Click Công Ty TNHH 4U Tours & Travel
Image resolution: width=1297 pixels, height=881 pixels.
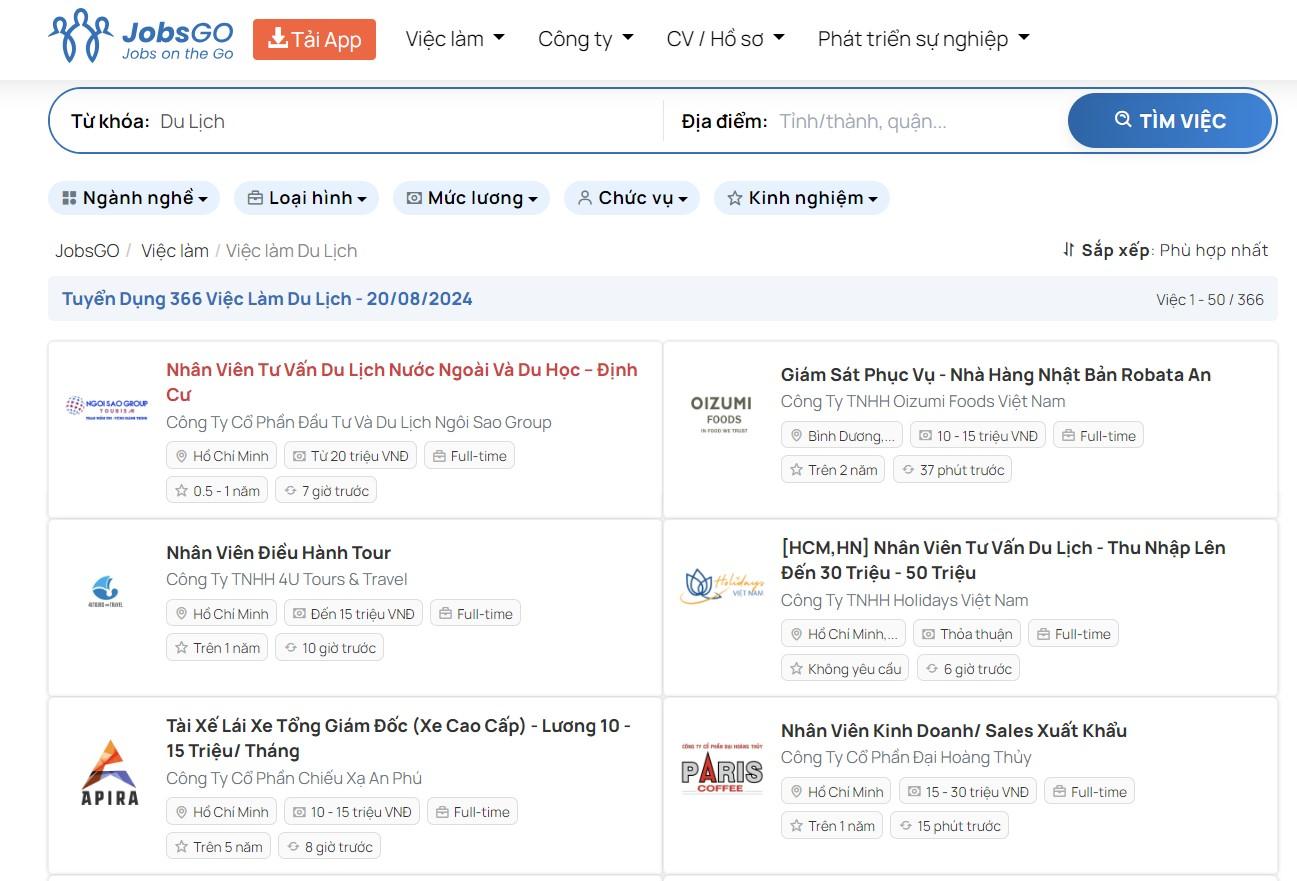pos(287,579)
